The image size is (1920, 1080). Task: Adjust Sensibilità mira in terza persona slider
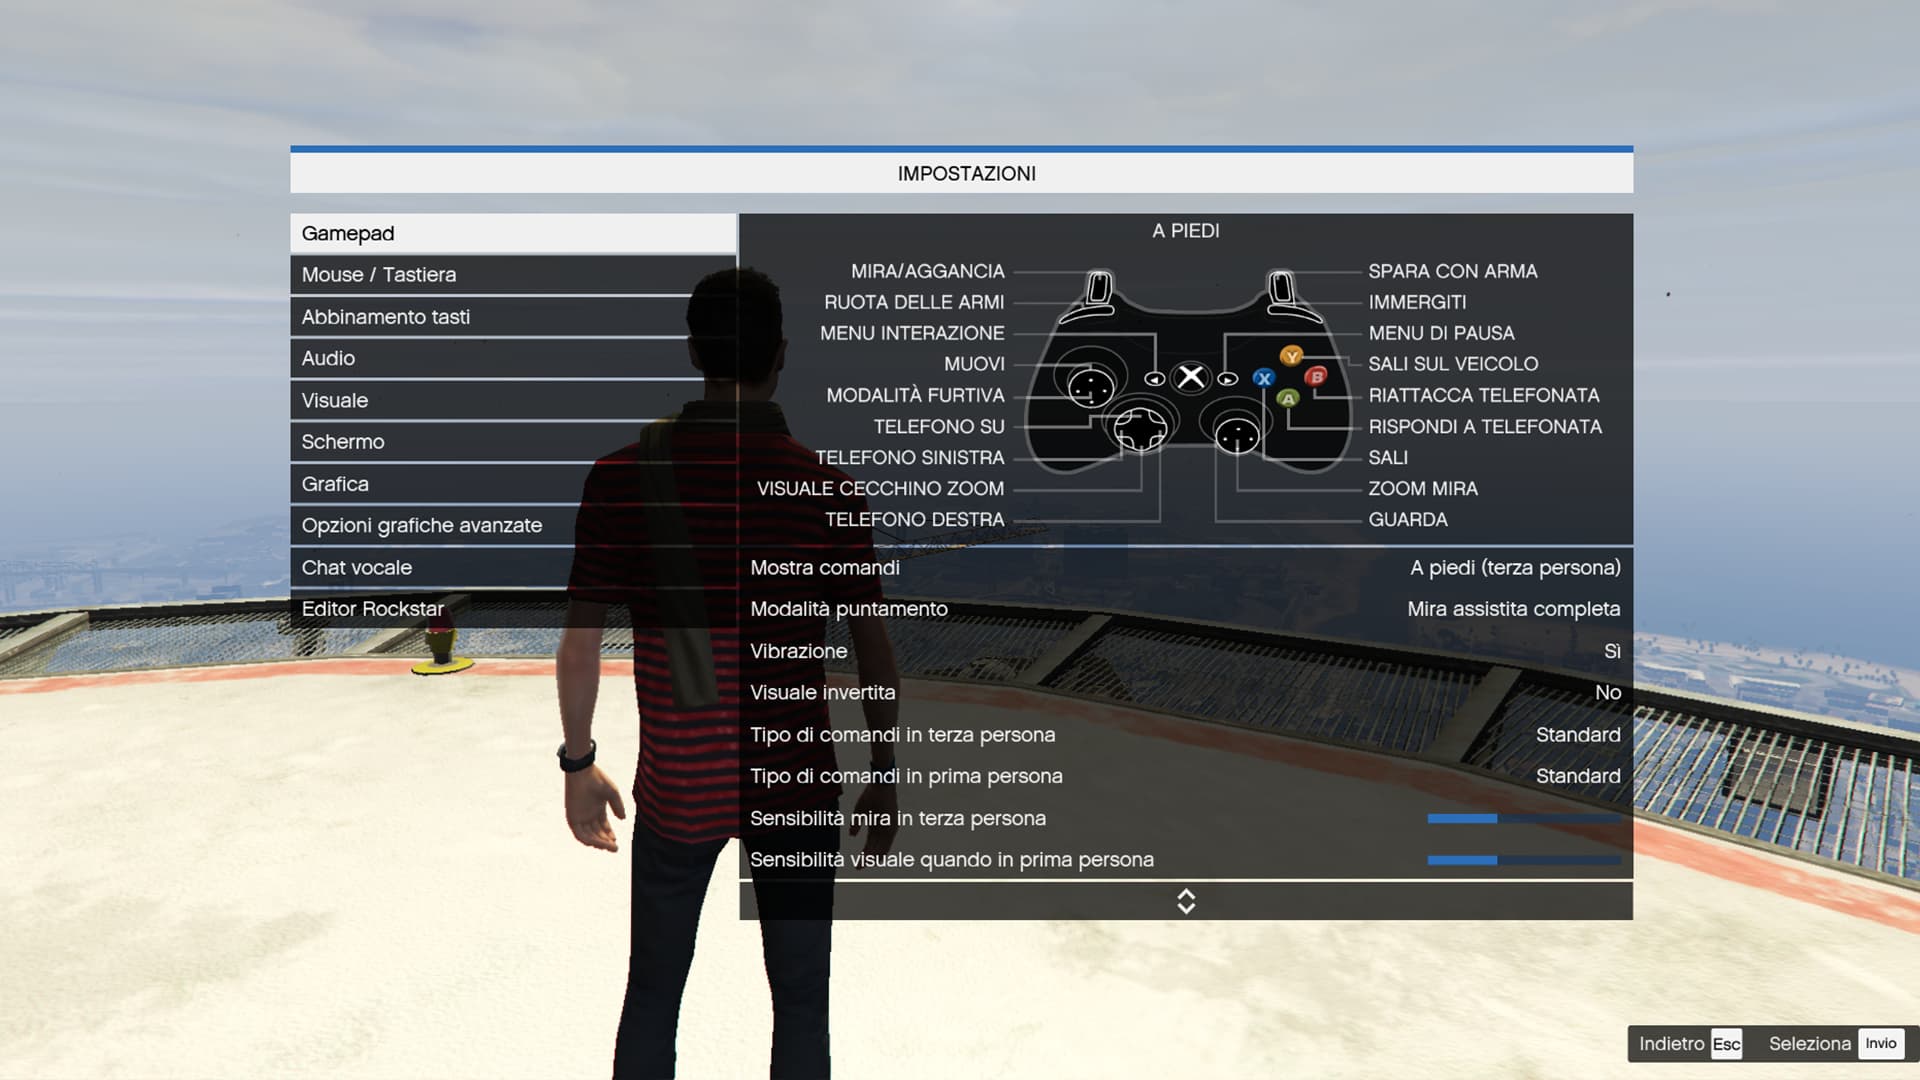click(1524, 818)
